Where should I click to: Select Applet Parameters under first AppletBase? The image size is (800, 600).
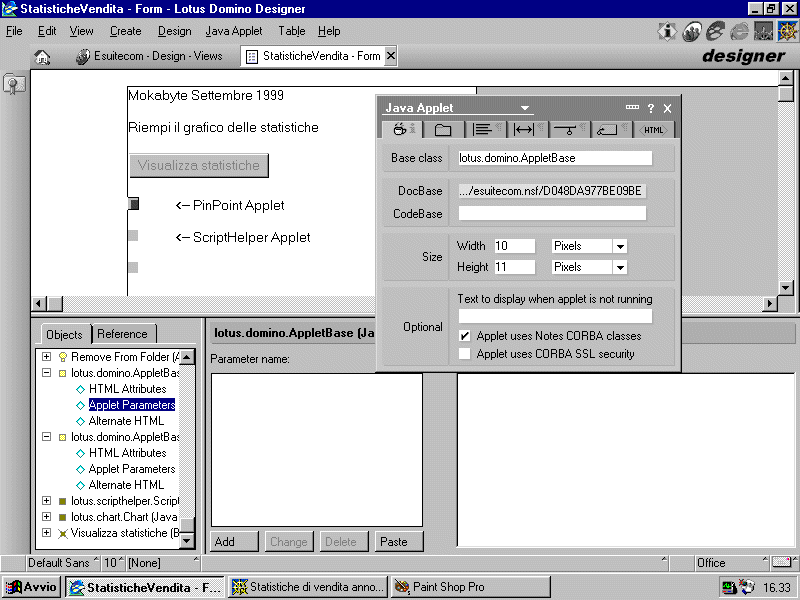(132, 405)
